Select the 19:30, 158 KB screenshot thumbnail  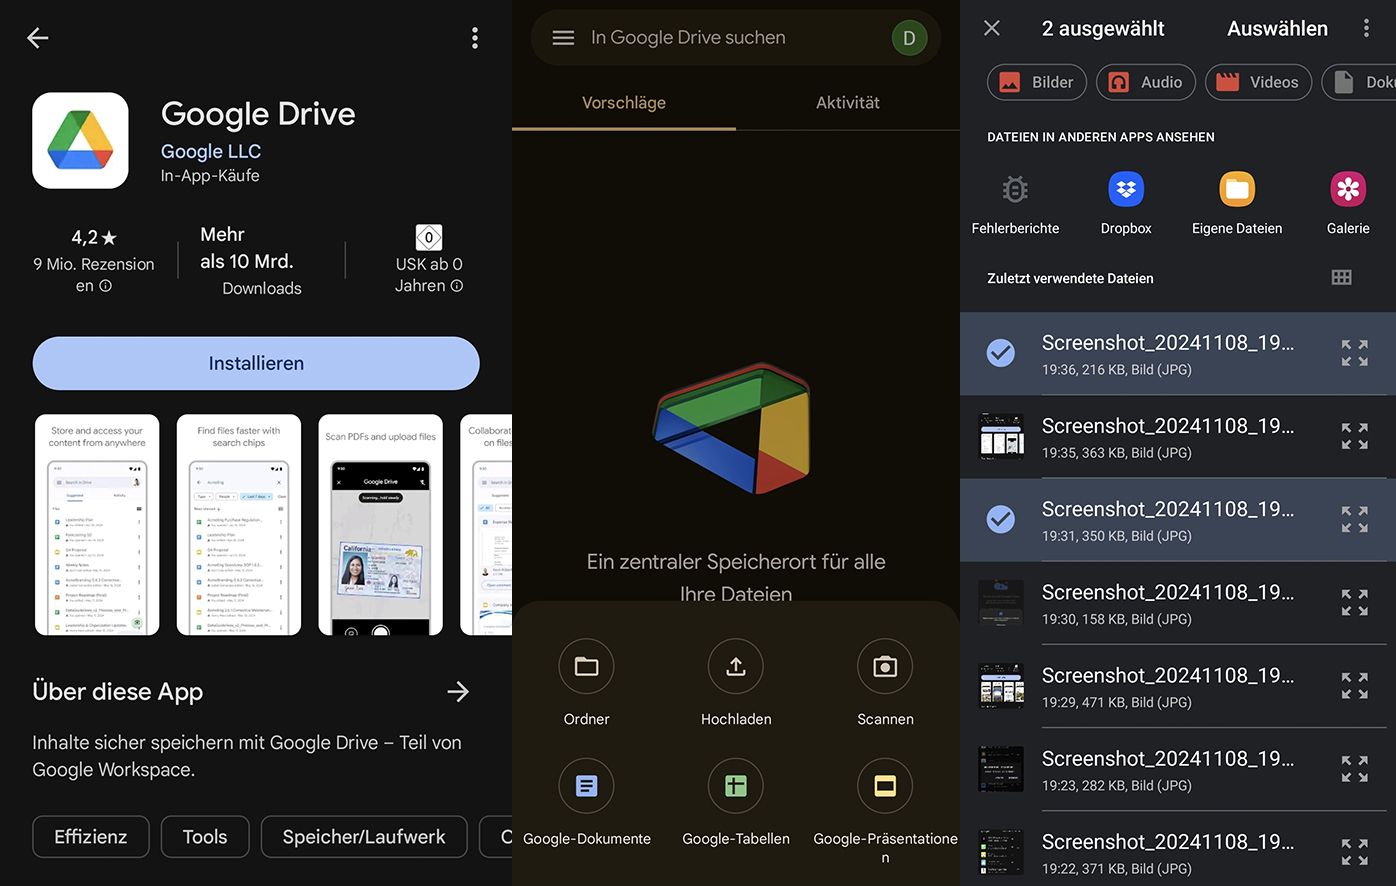pyautogui.click(x=1001, y=603)
